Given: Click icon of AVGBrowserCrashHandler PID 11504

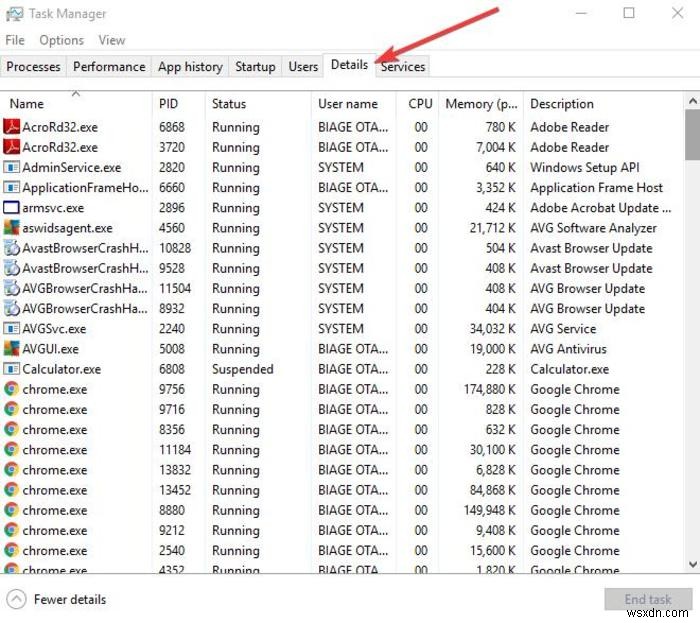Looking at the screenshot, I should point(12,288).
